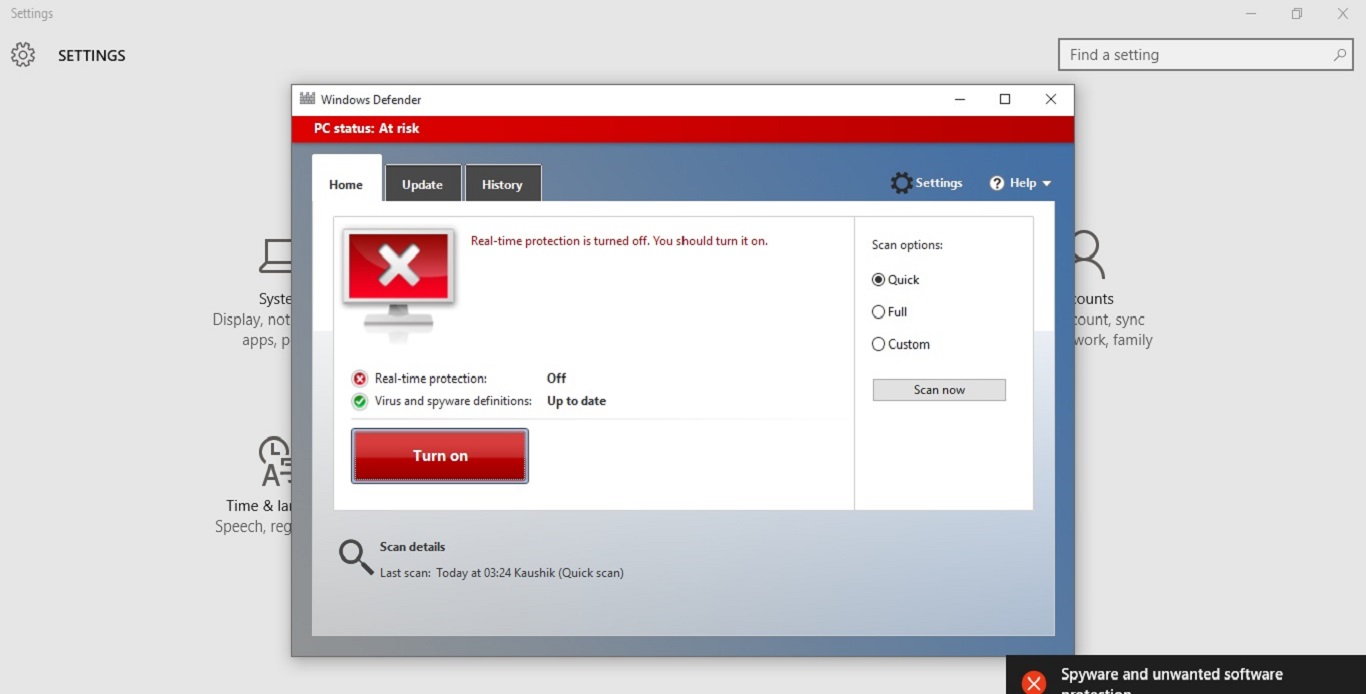Click the Scan options label
The width and height of the screenshot is (1366, 694).
pos(907,245)
